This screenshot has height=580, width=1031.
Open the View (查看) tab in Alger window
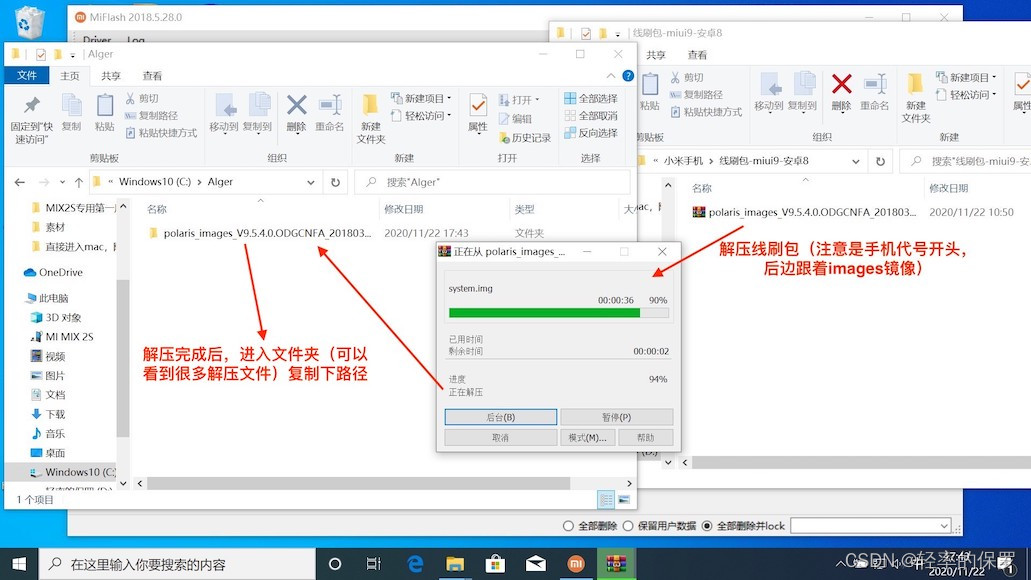(x=153, y=76)
